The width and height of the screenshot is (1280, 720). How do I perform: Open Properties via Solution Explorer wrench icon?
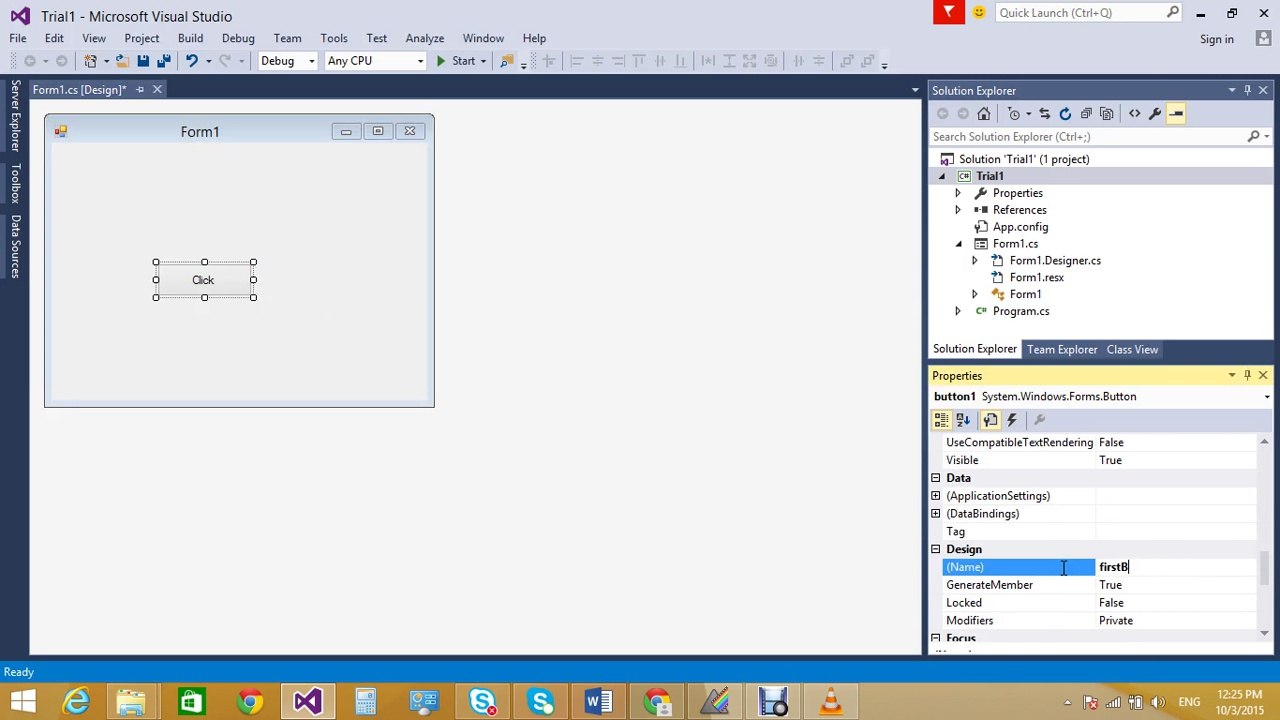(x=1155, y=114)
